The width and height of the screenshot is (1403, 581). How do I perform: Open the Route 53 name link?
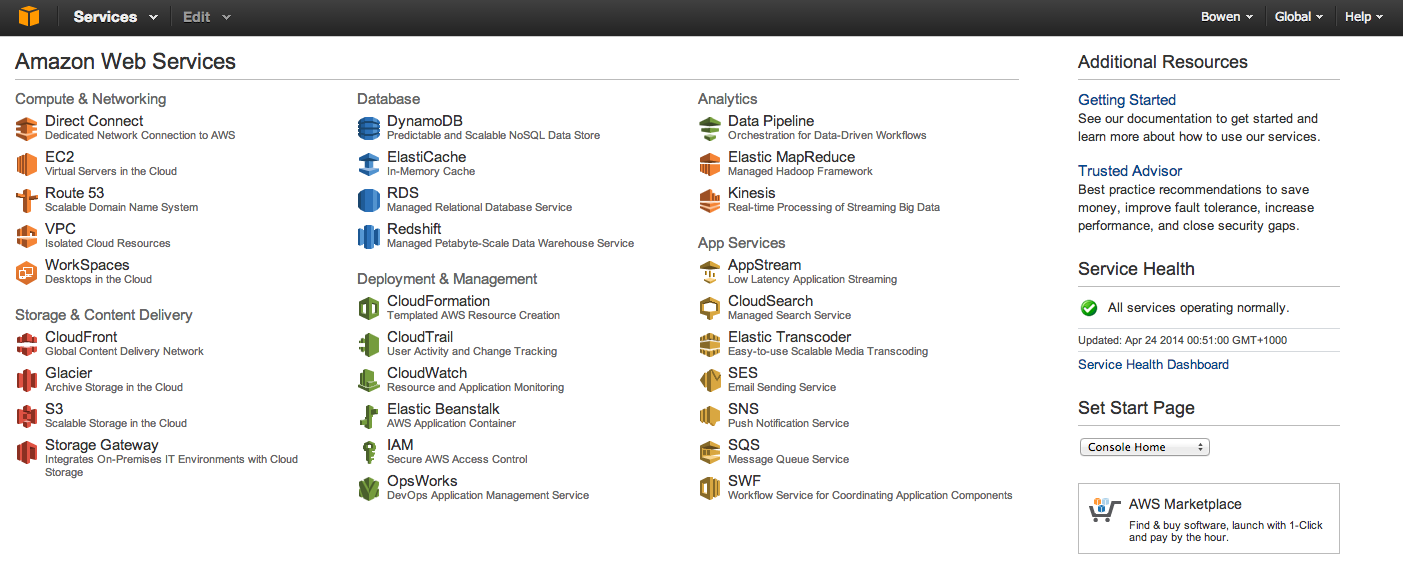[x=74, y=193]
